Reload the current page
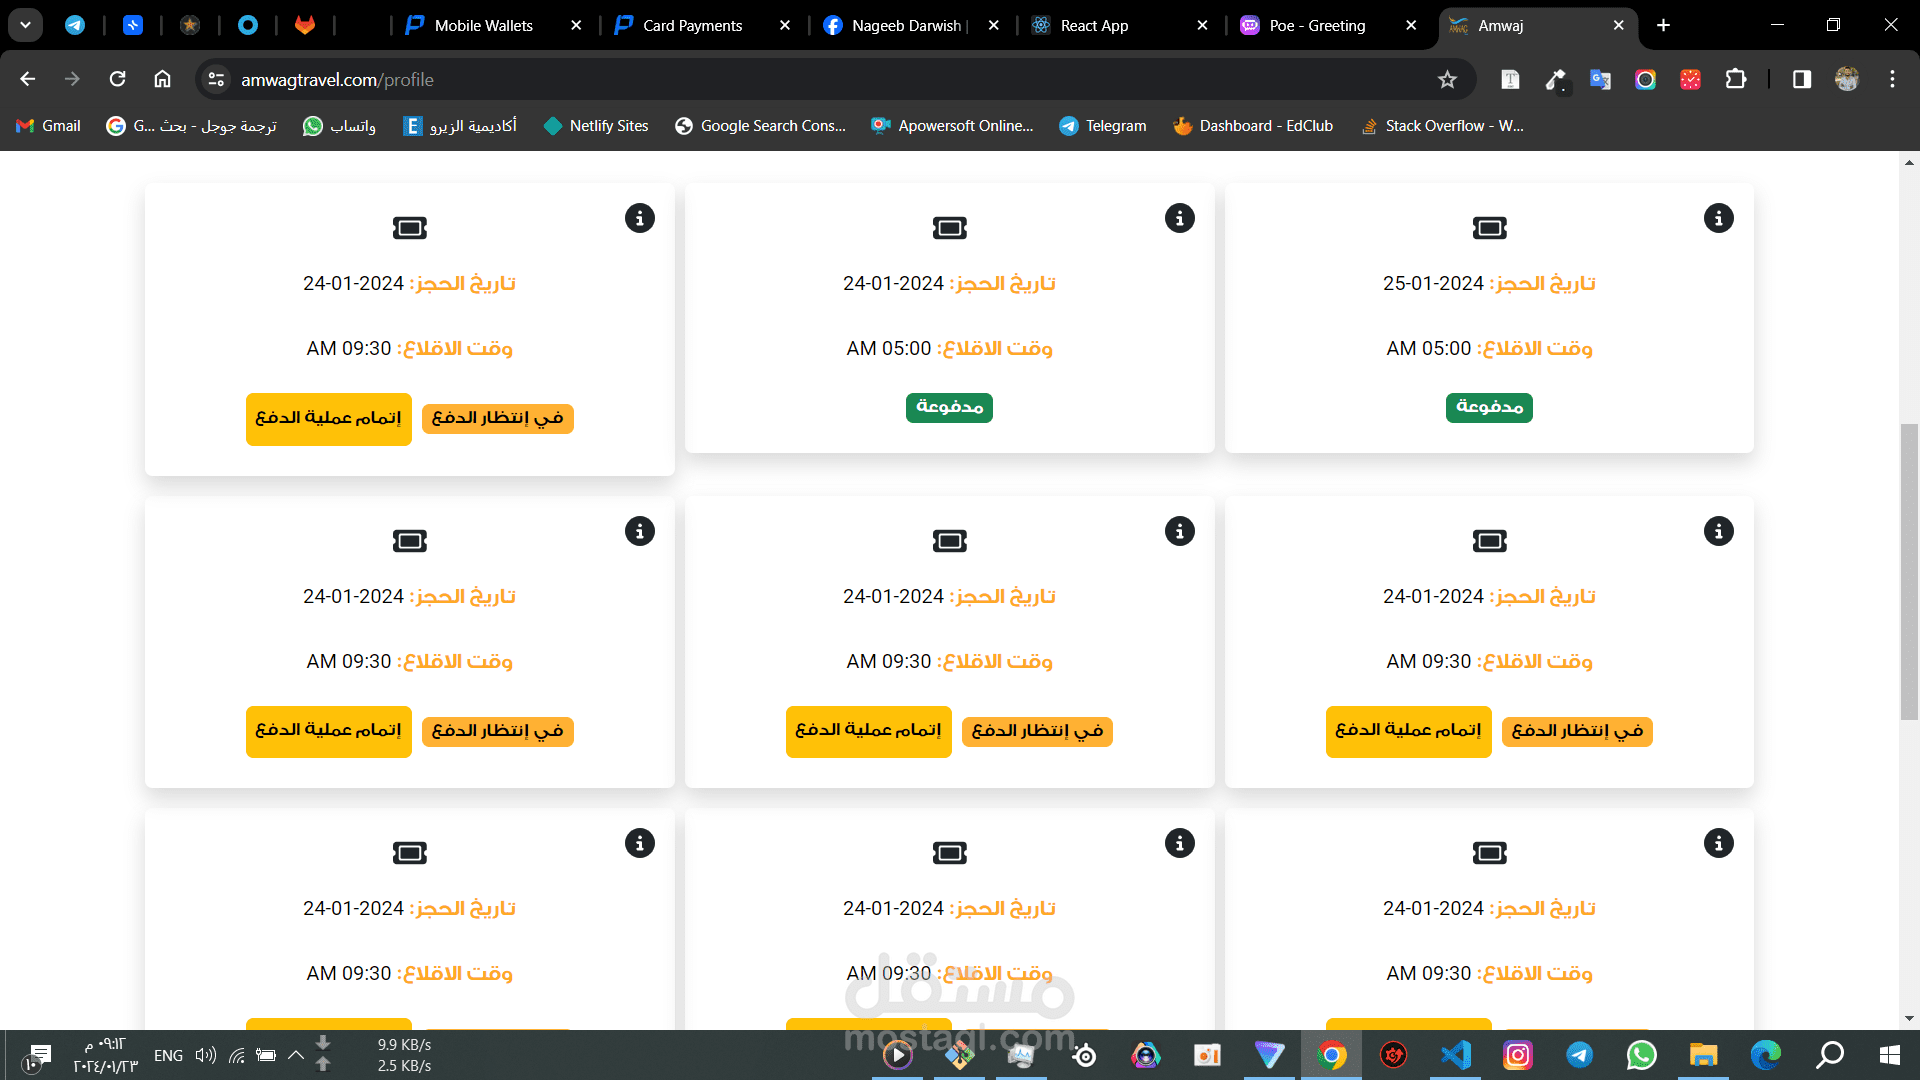 click(117, 79)
